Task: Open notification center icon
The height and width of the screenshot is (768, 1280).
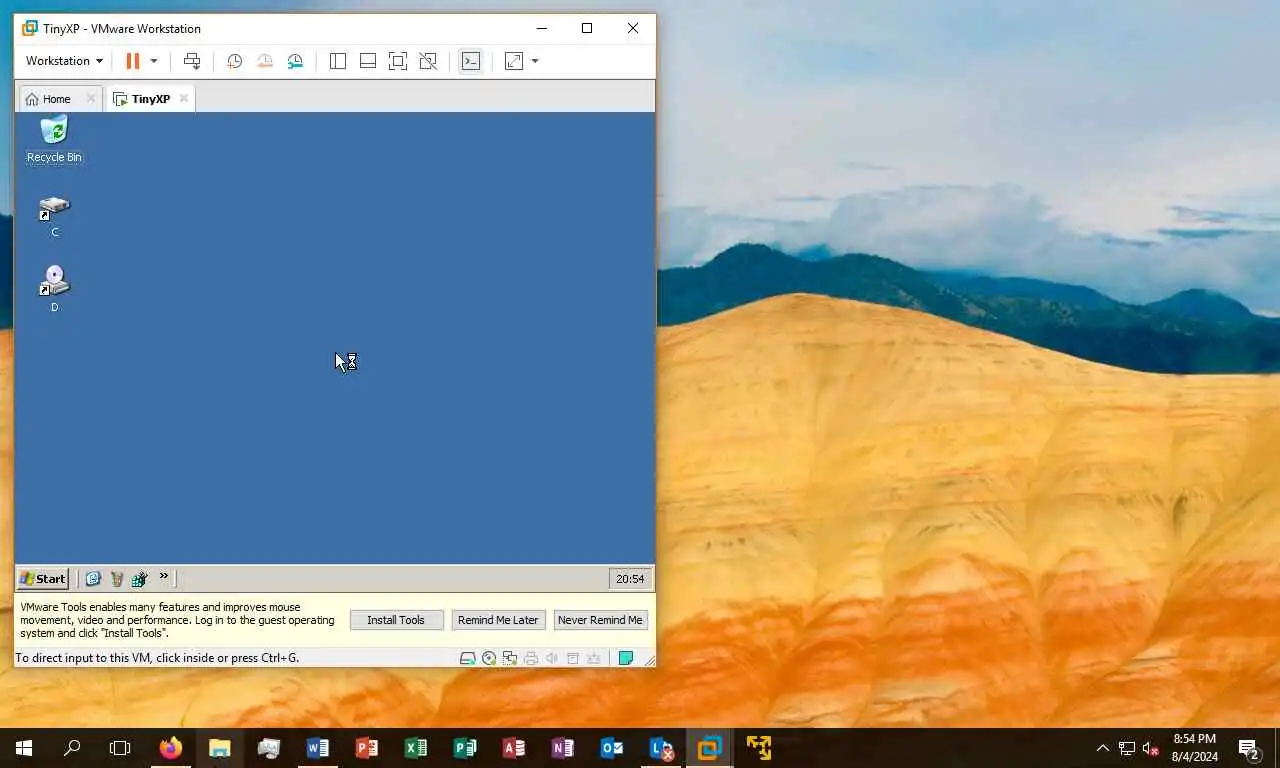Action: pos(1249,748)
